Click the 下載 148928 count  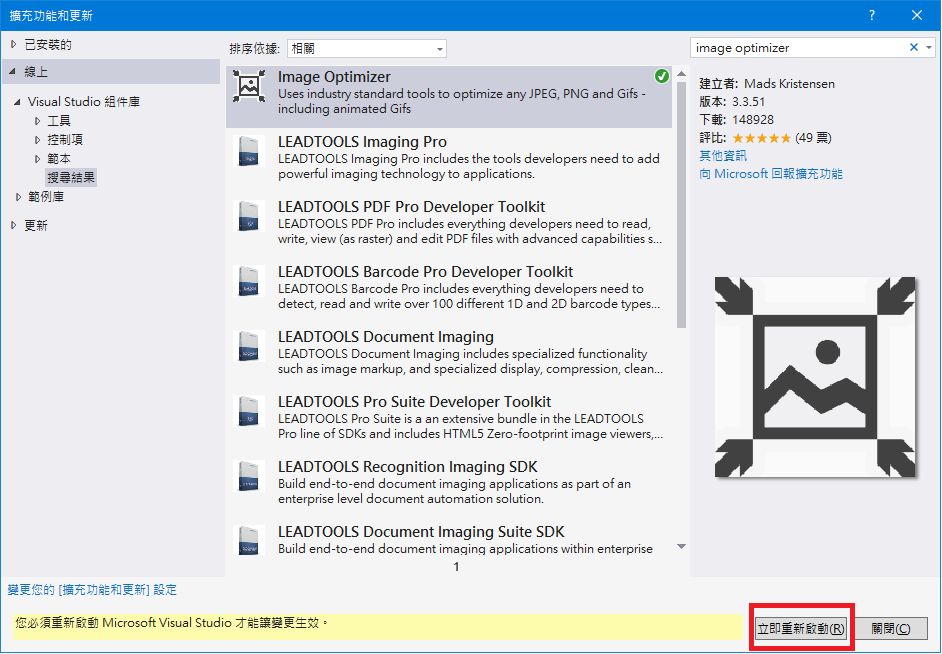pyautogui.click(x=737, y=120)
